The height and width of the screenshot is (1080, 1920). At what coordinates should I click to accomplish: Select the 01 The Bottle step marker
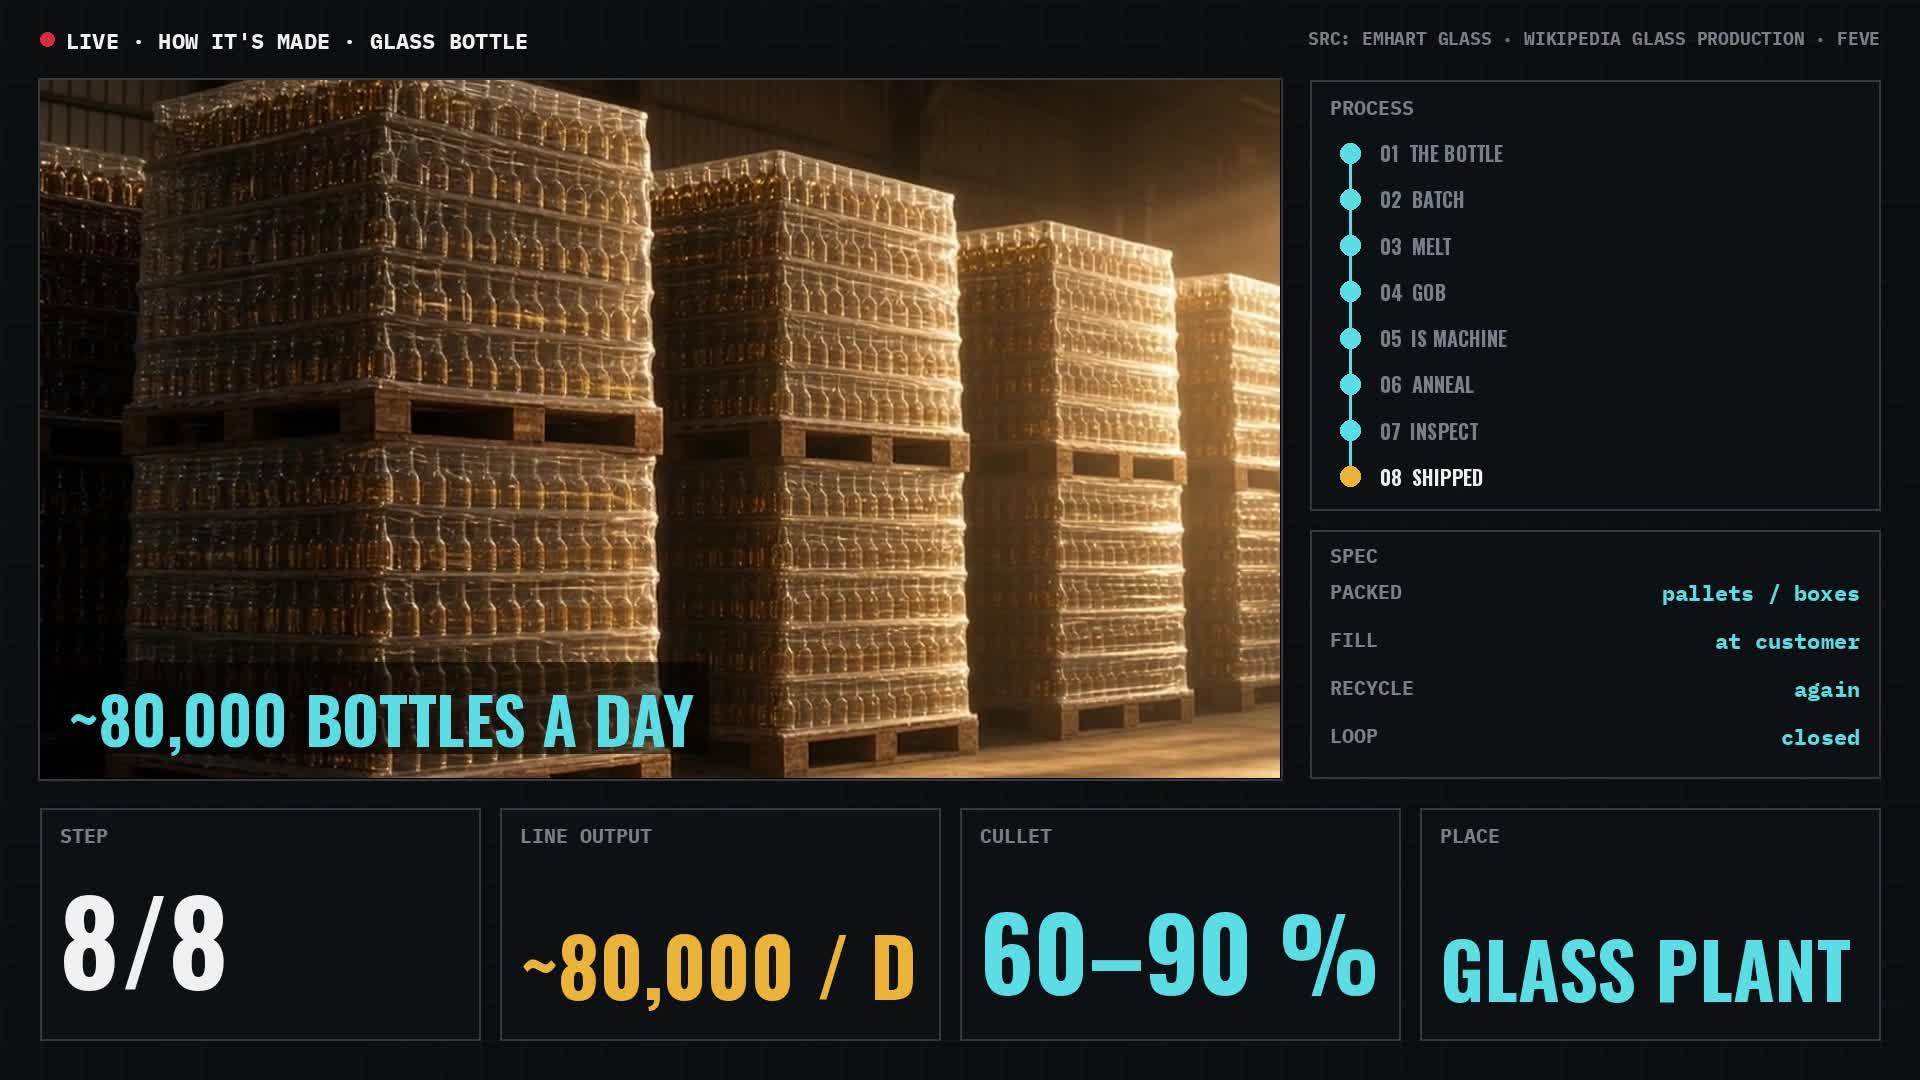click(1350, 153)
